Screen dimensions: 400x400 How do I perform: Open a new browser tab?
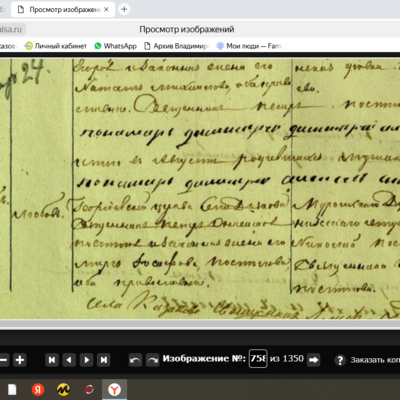(x=124, y=9)
